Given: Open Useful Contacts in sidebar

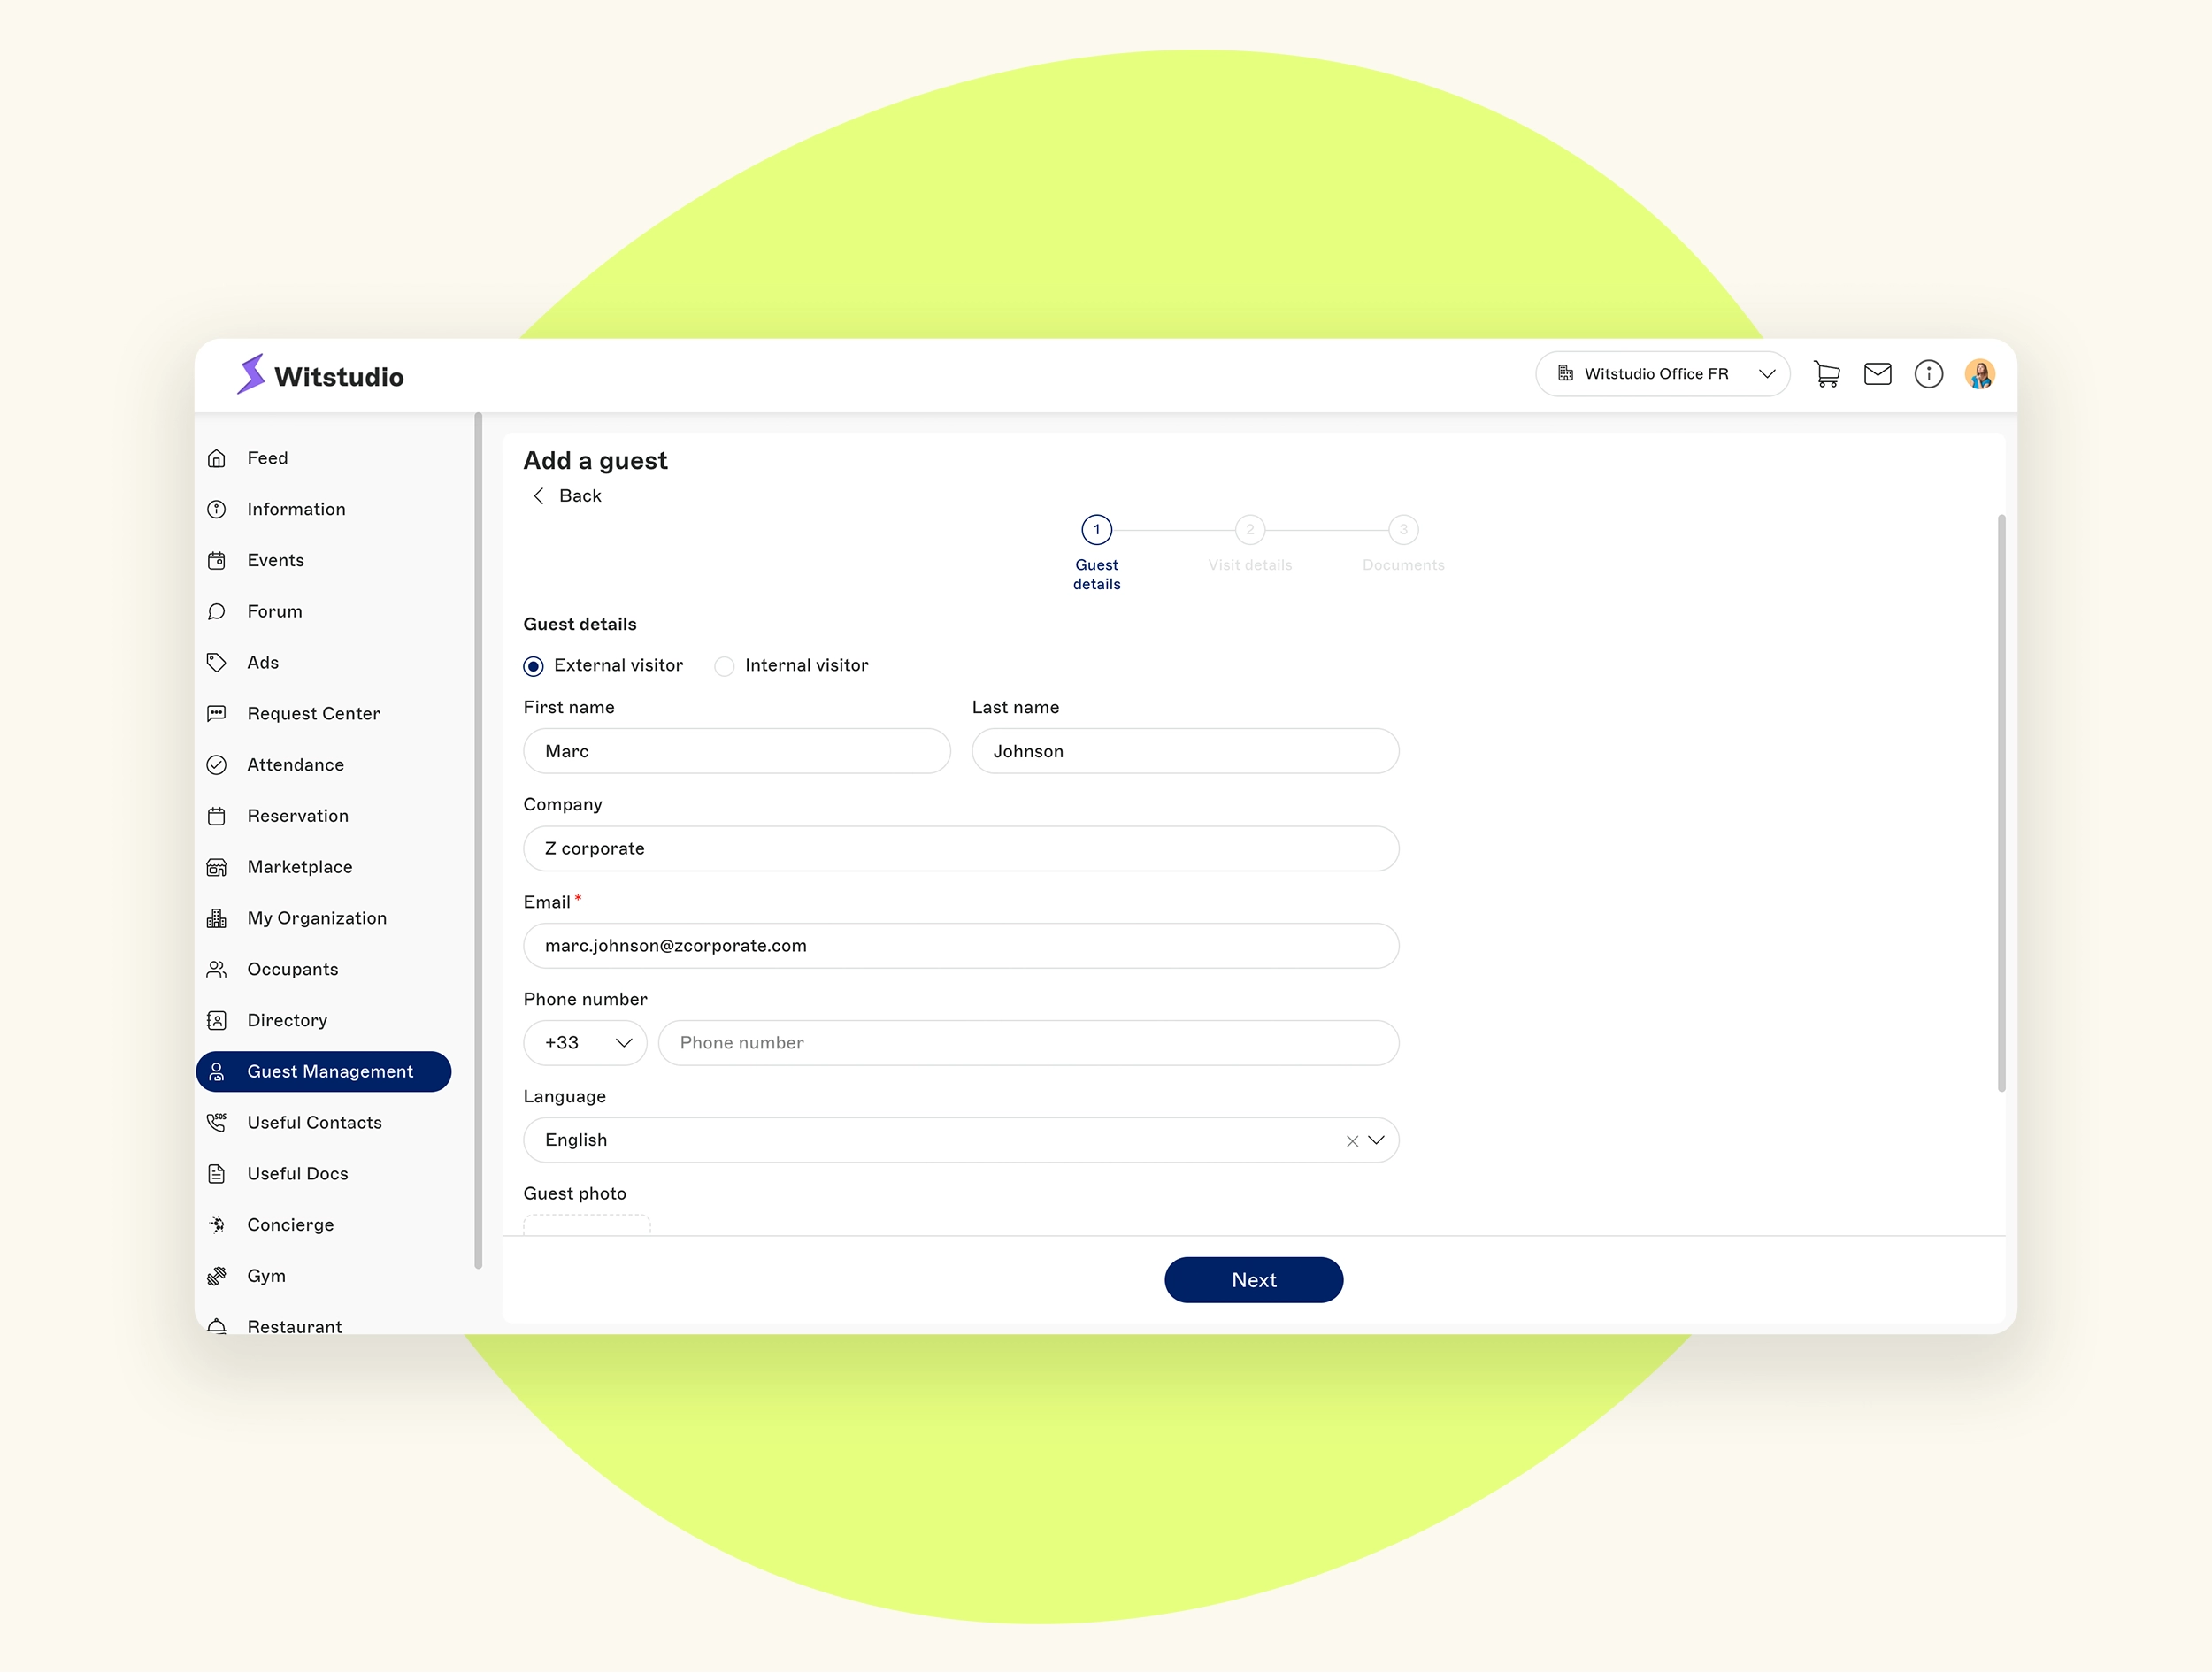Looking at the screenshot, I should click(x=314, y=1123).
